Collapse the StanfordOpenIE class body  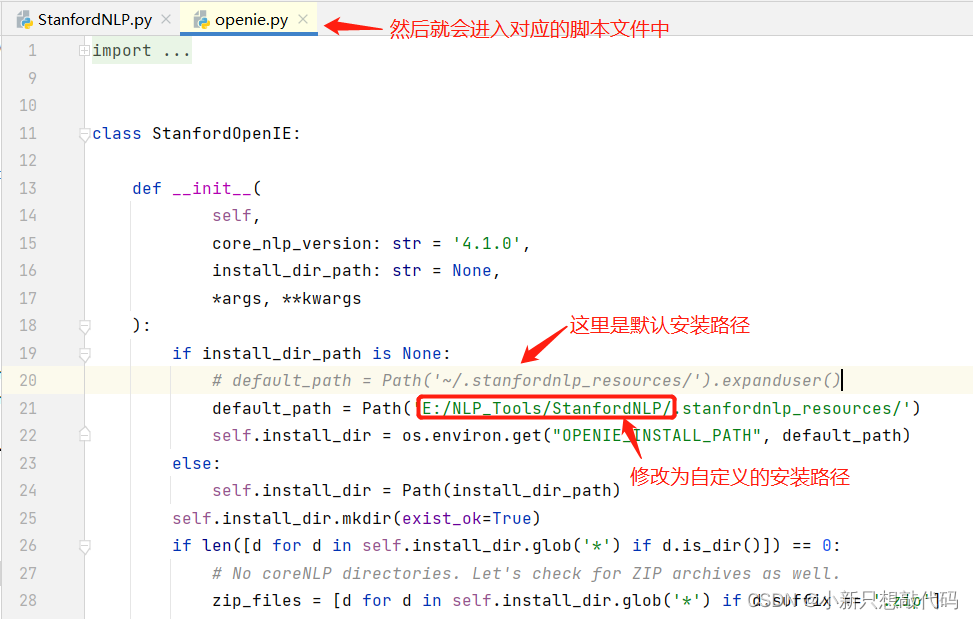click(85, 133)
